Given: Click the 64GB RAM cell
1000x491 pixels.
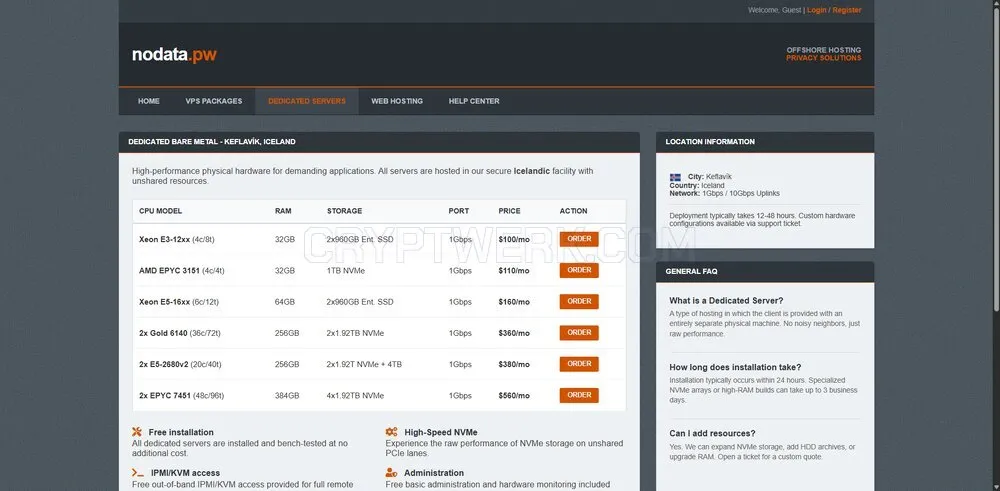Looking at the screenshot, I should [x=285, y=302].
